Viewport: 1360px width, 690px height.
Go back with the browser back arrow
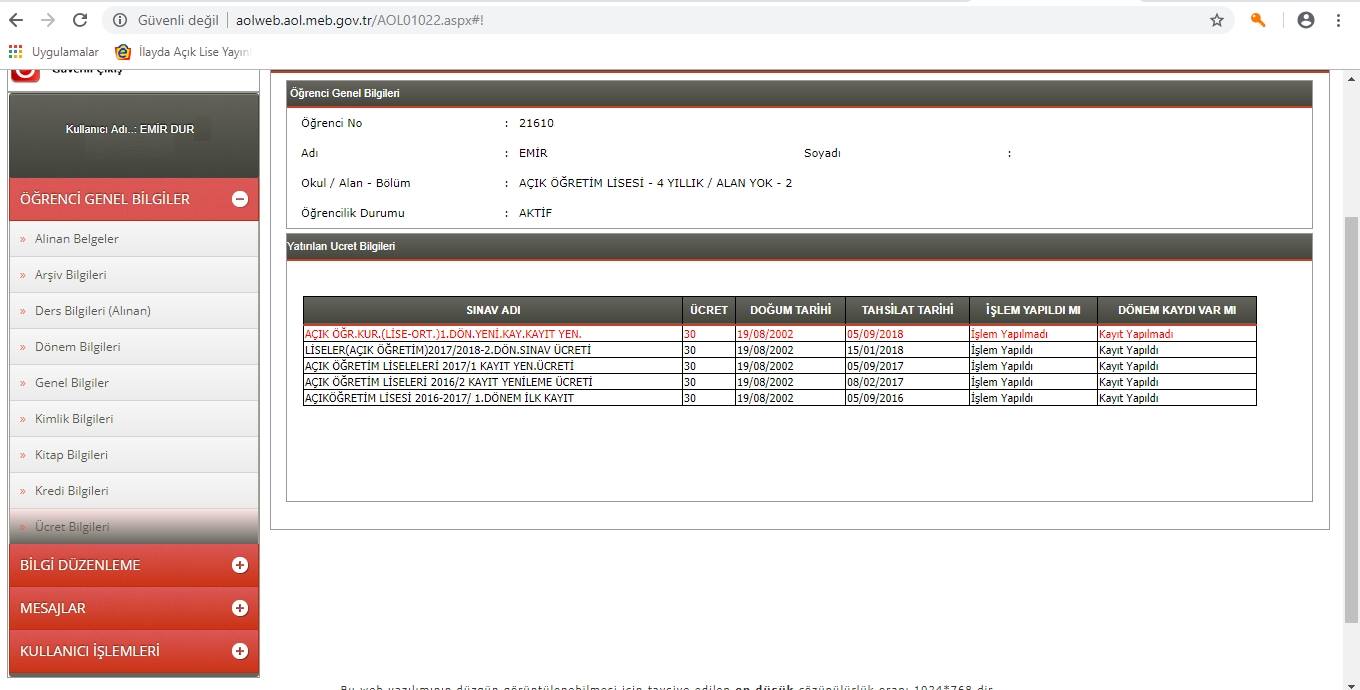point(16,20)
